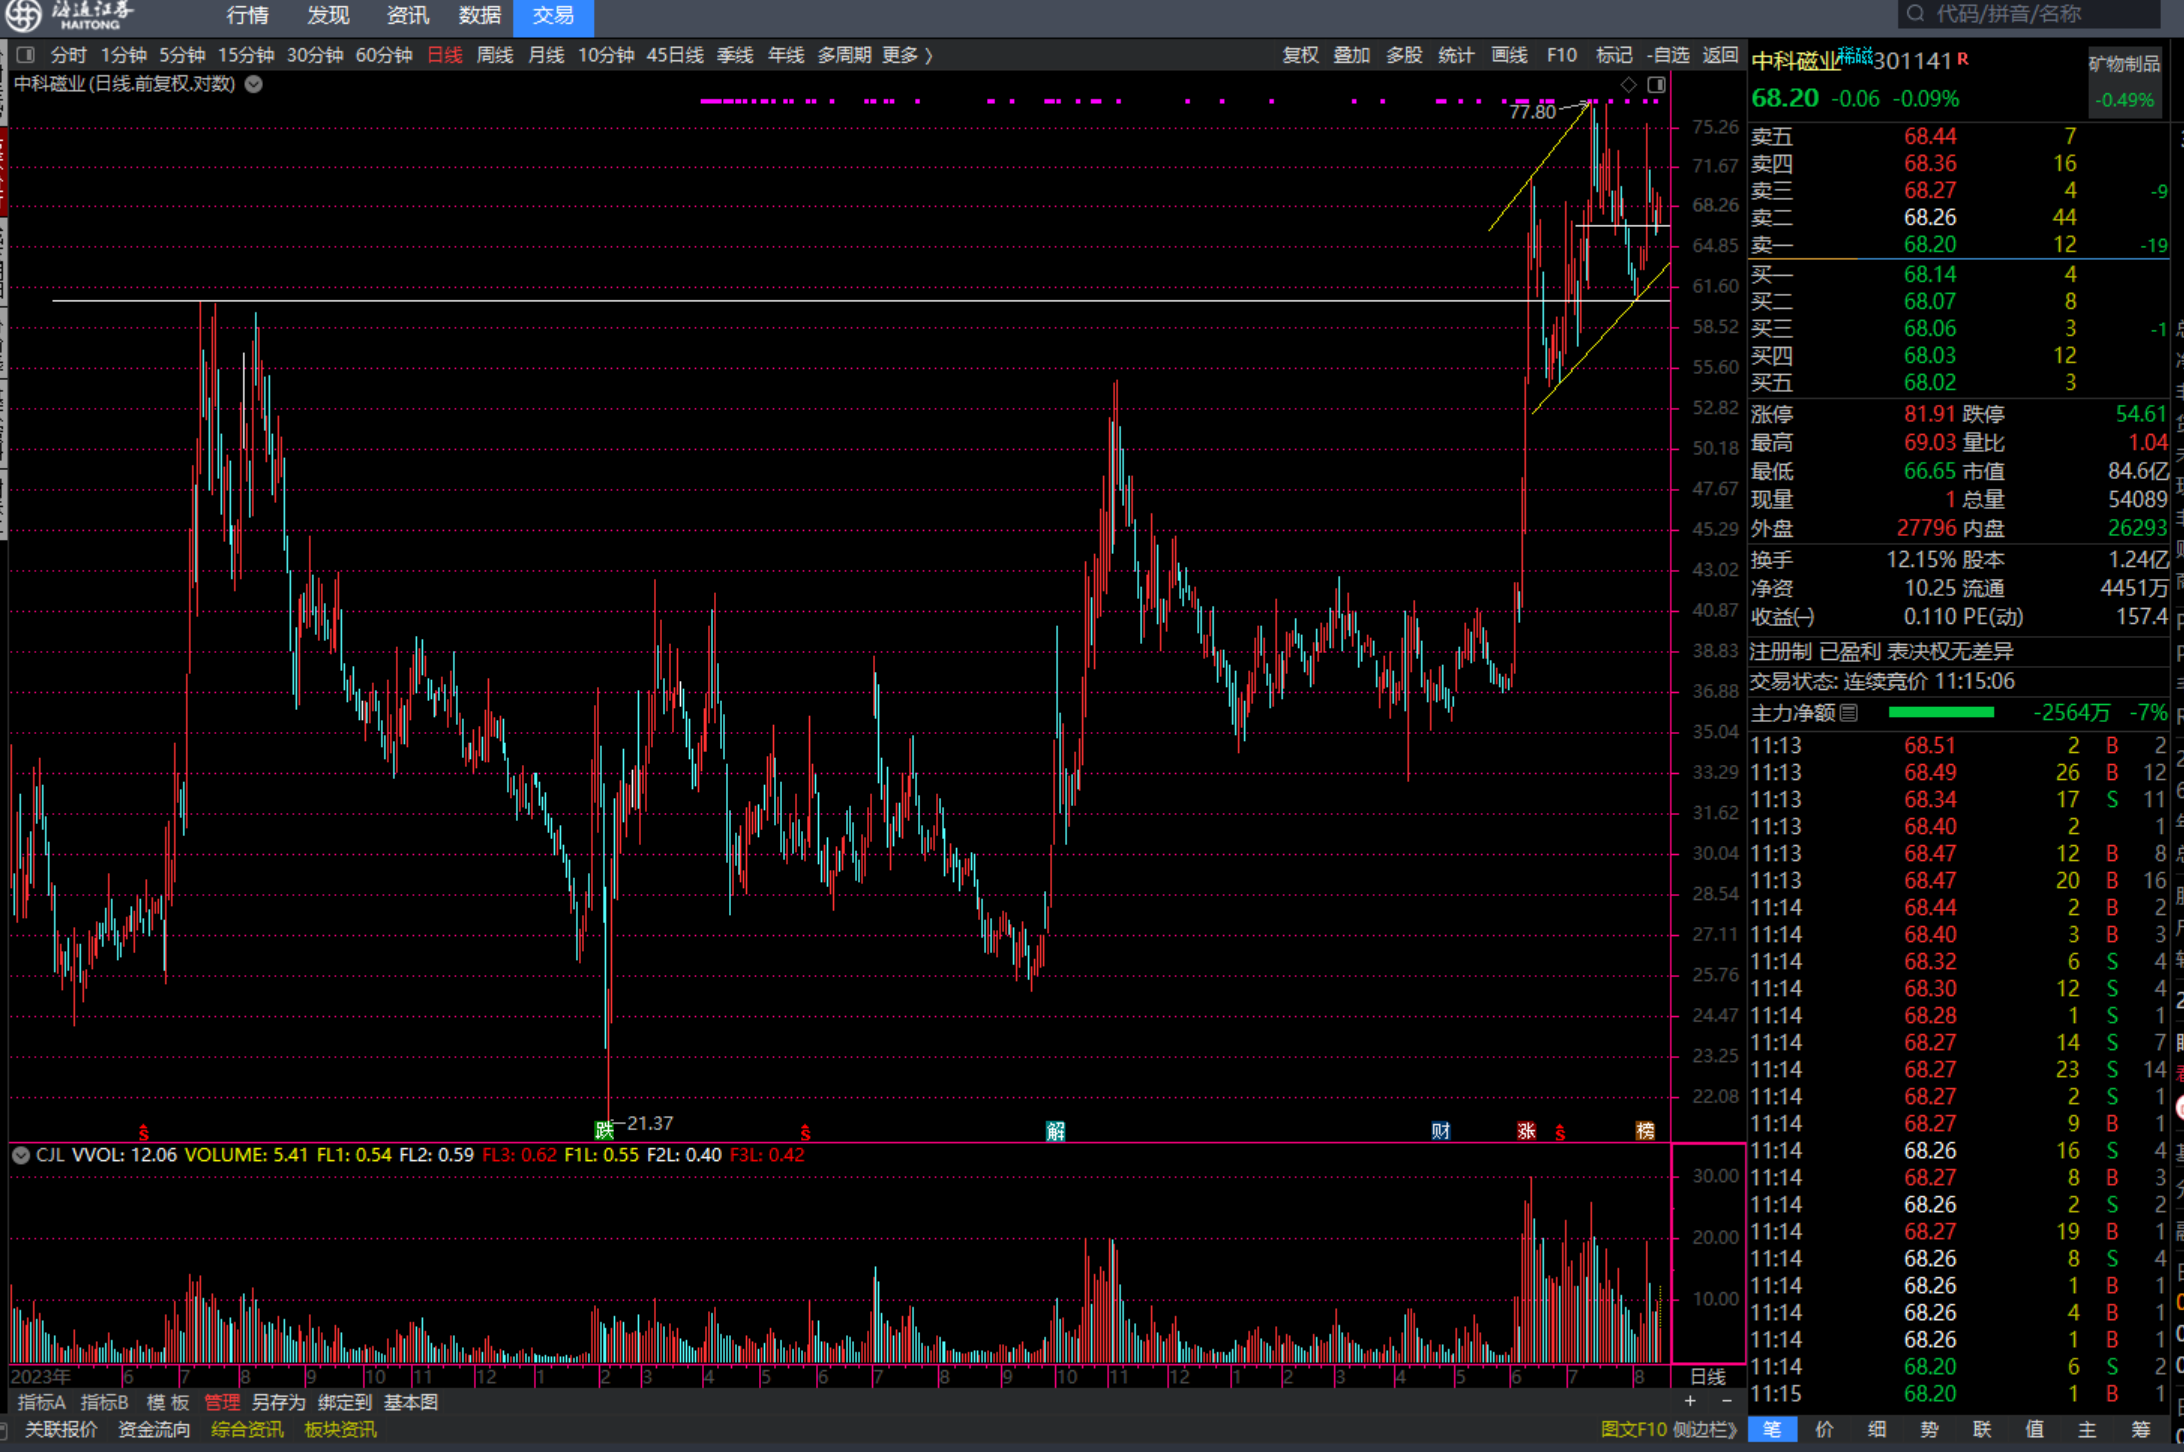Open the 主力净额 details list icon
Viewport: 2184px width, 1452px height.
click(x=1849, y=712)
